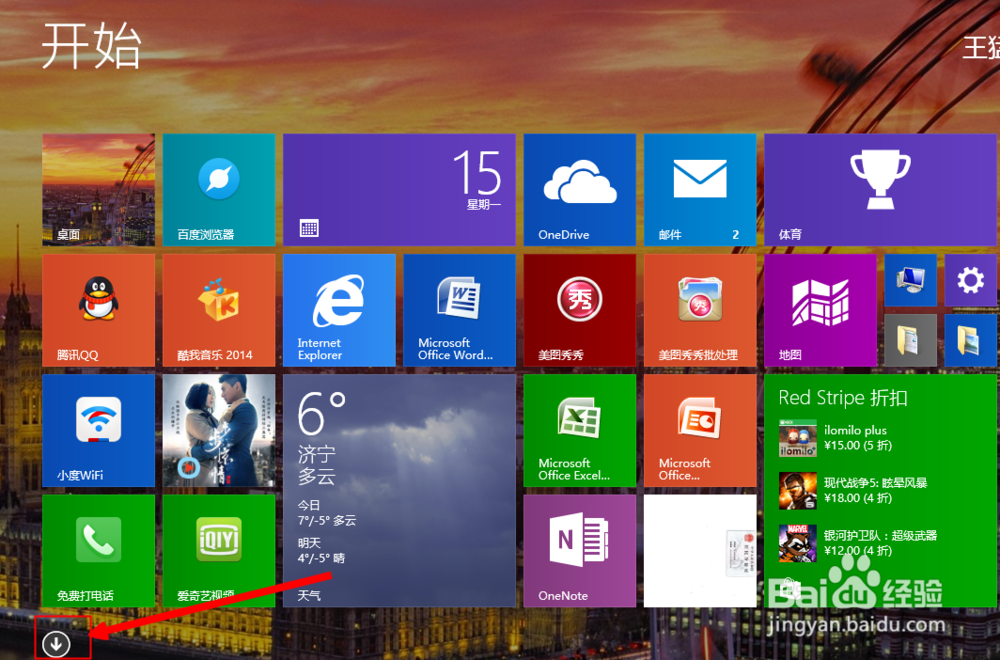This screenshot has width=1000, height=660.
Task: Launch Microsoft Office Word
Action: coord(459,310)
